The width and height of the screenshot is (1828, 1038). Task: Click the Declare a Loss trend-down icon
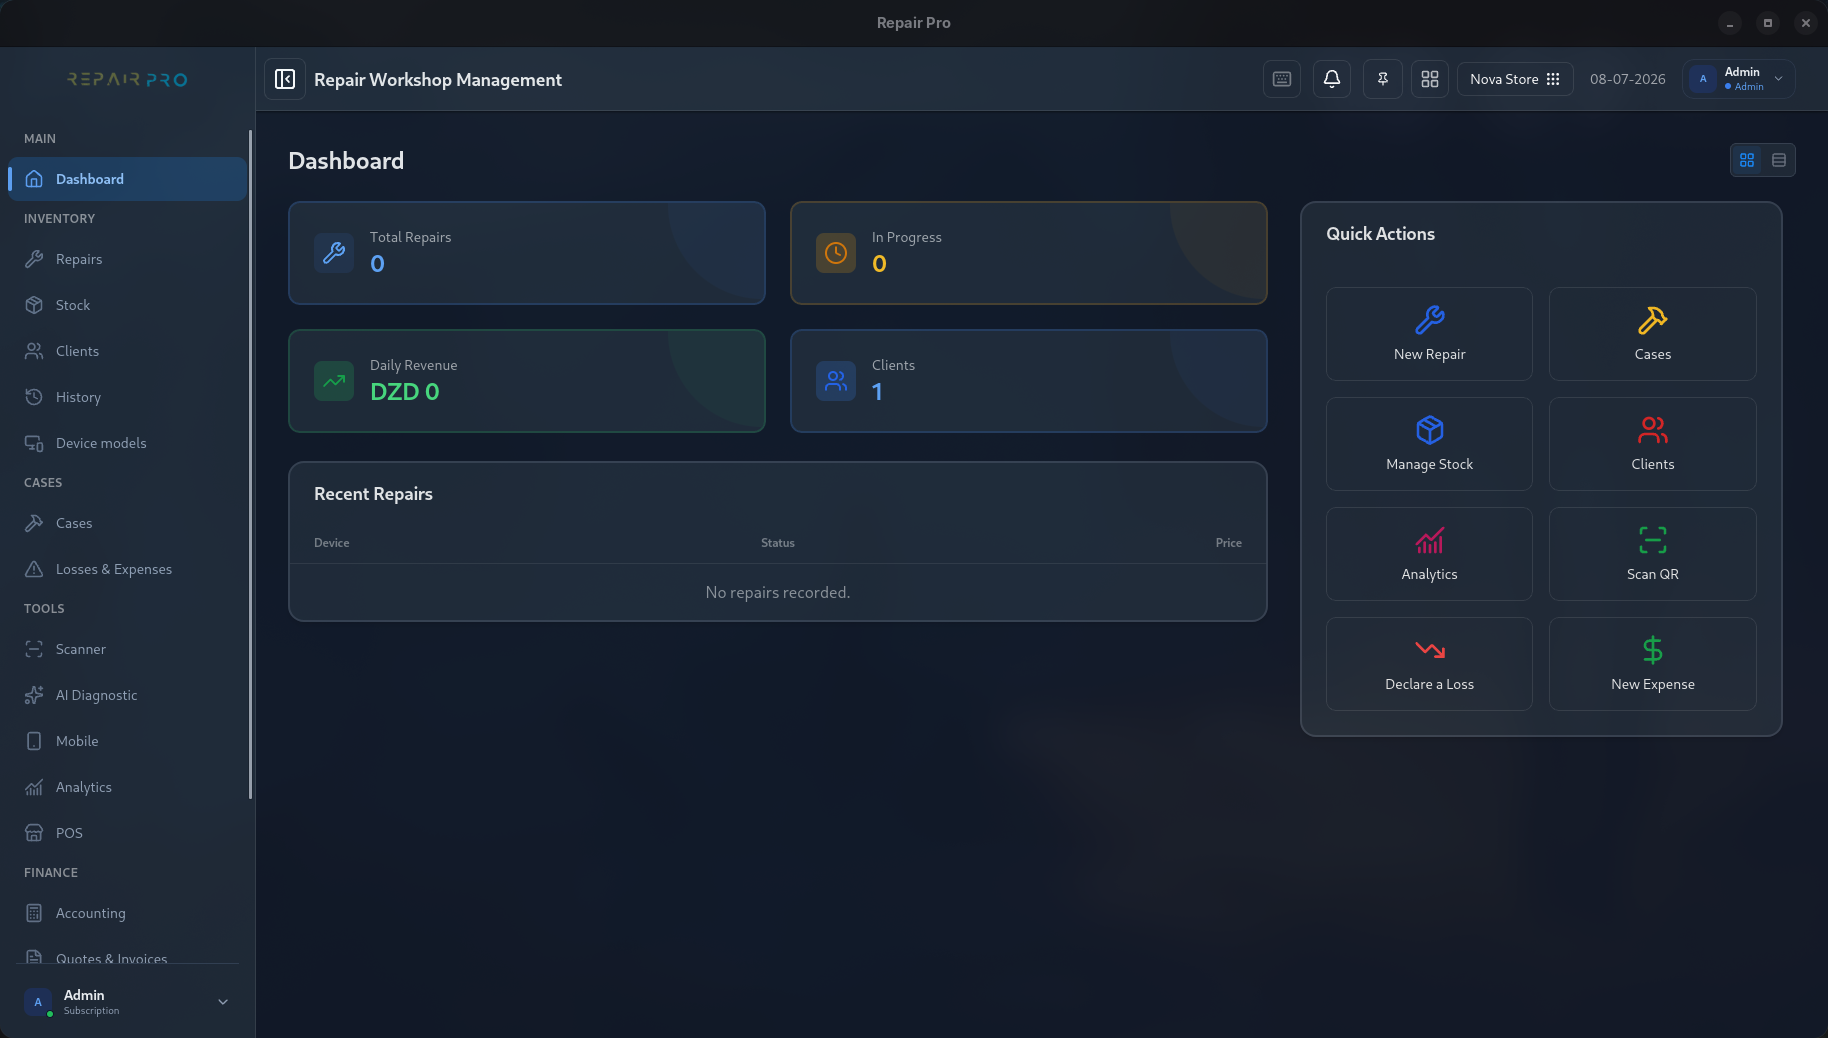1430,650
